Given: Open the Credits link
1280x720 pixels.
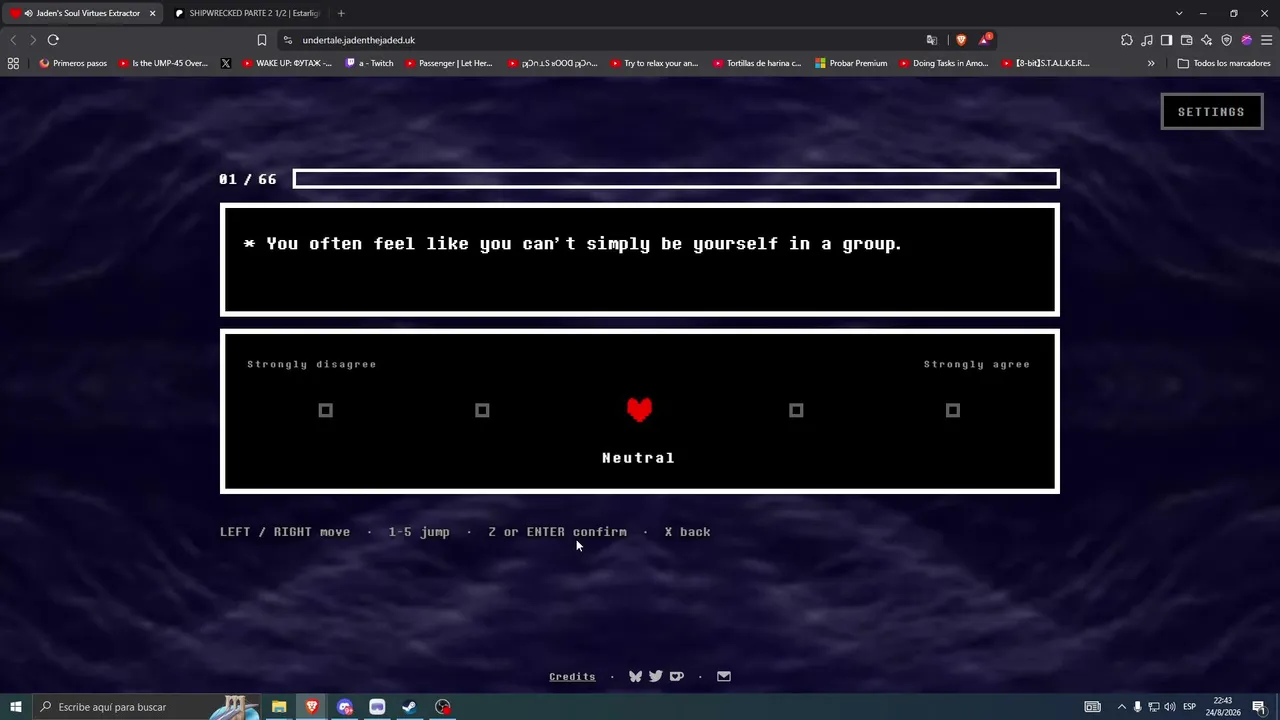Looking at the screenshot, I should click(x=572, y=677).
